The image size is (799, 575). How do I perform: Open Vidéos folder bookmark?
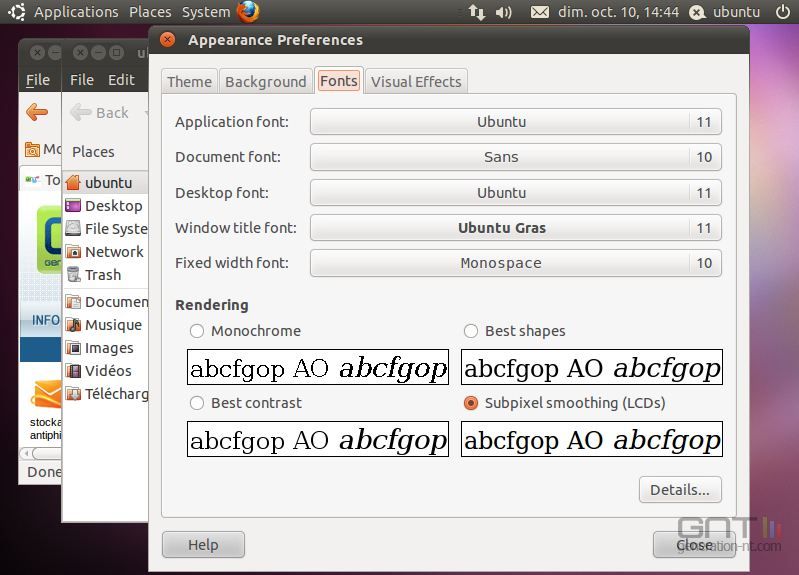(105, 371)
